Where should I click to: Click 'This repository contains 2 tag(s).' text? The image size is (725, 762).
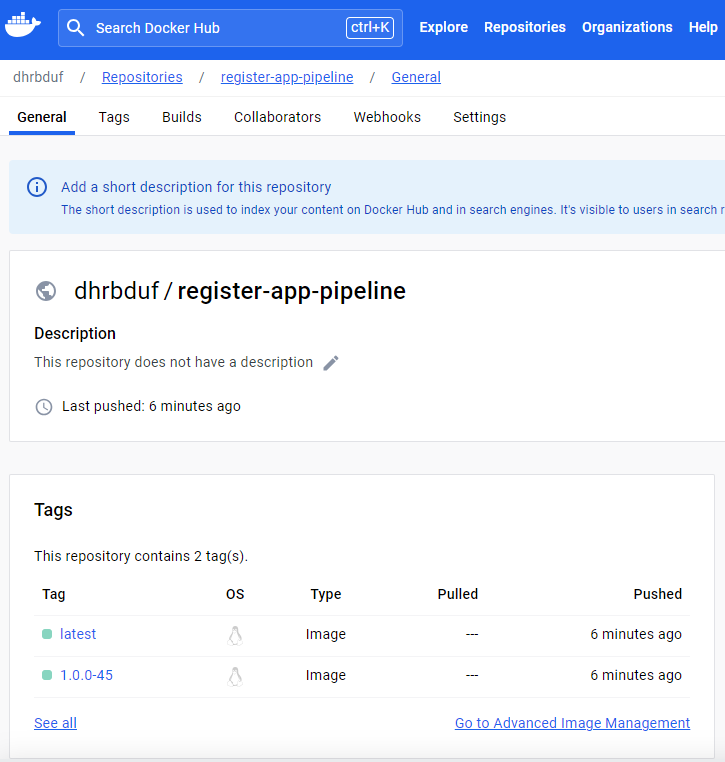[141, 556]
